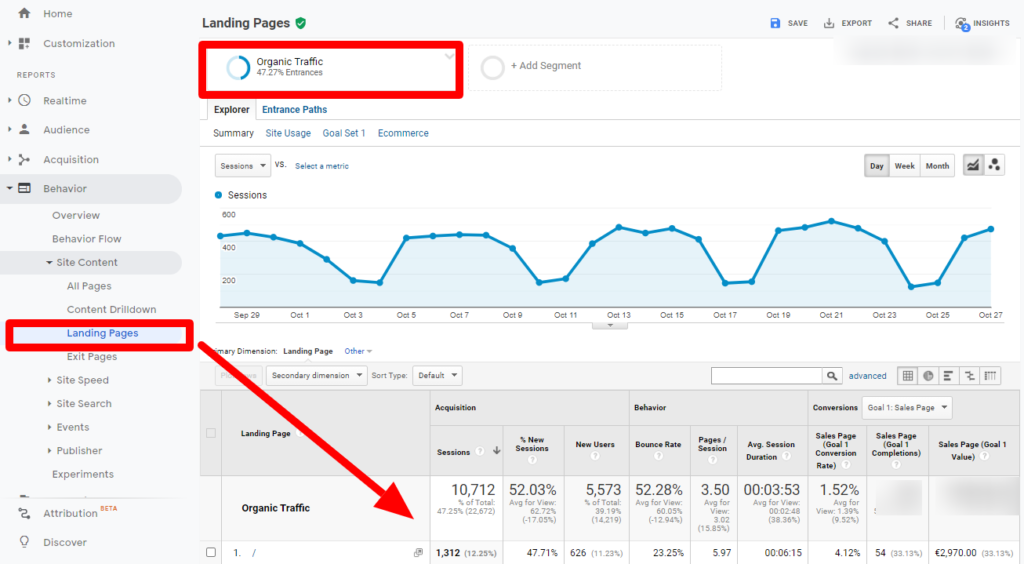Screen dimensions: 1024x564
Task: Switch to motion chart icon
Action: coord(994,165)
